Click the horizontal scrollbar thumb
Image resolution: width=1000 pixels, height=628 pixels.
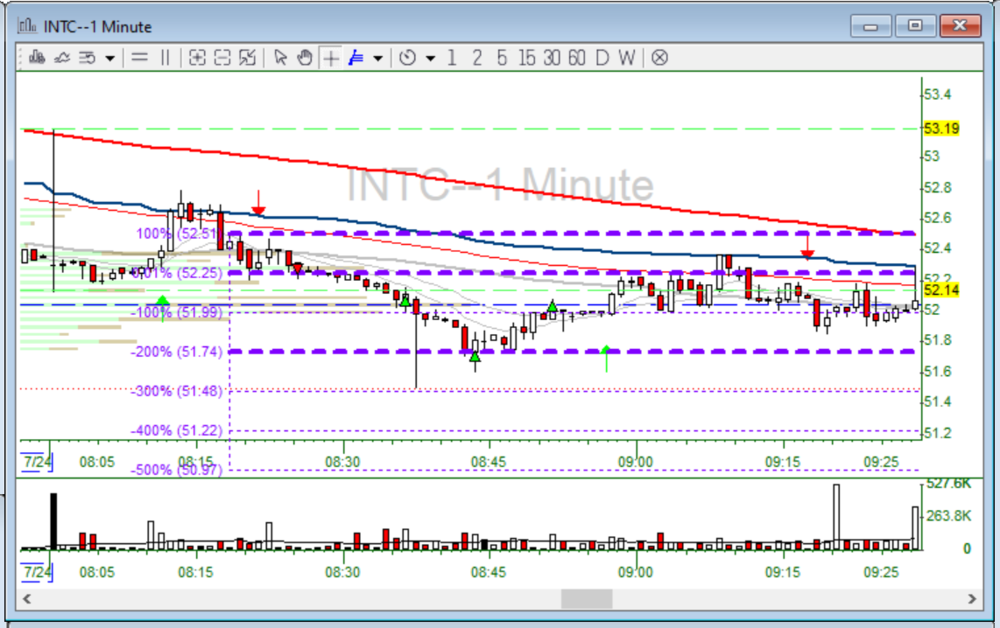(x=586, y=599)
